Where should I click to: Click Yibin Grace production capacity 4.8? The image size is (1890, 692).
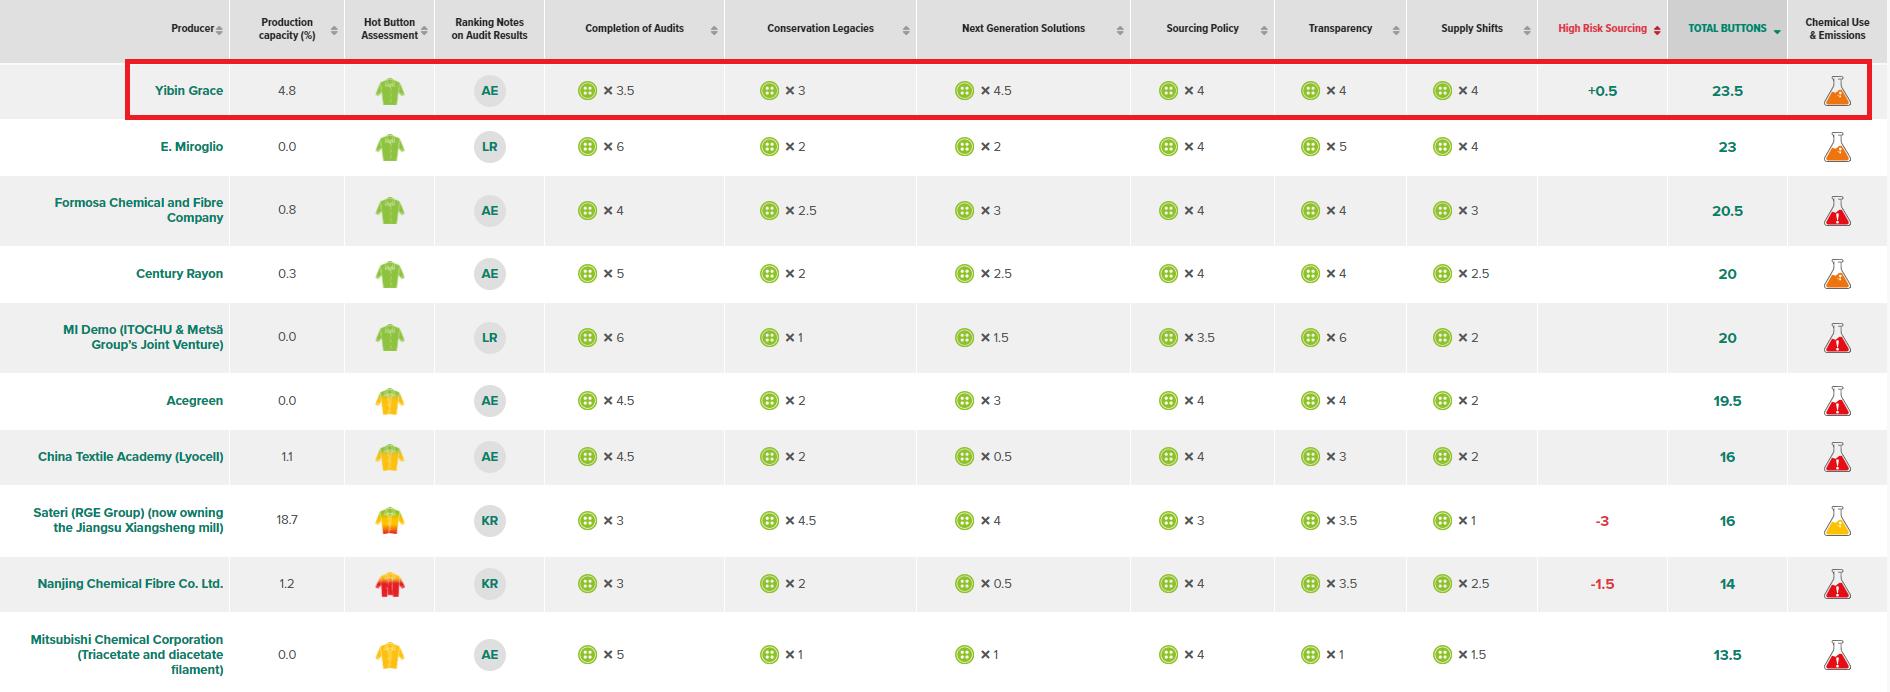(x=287, y=91)
